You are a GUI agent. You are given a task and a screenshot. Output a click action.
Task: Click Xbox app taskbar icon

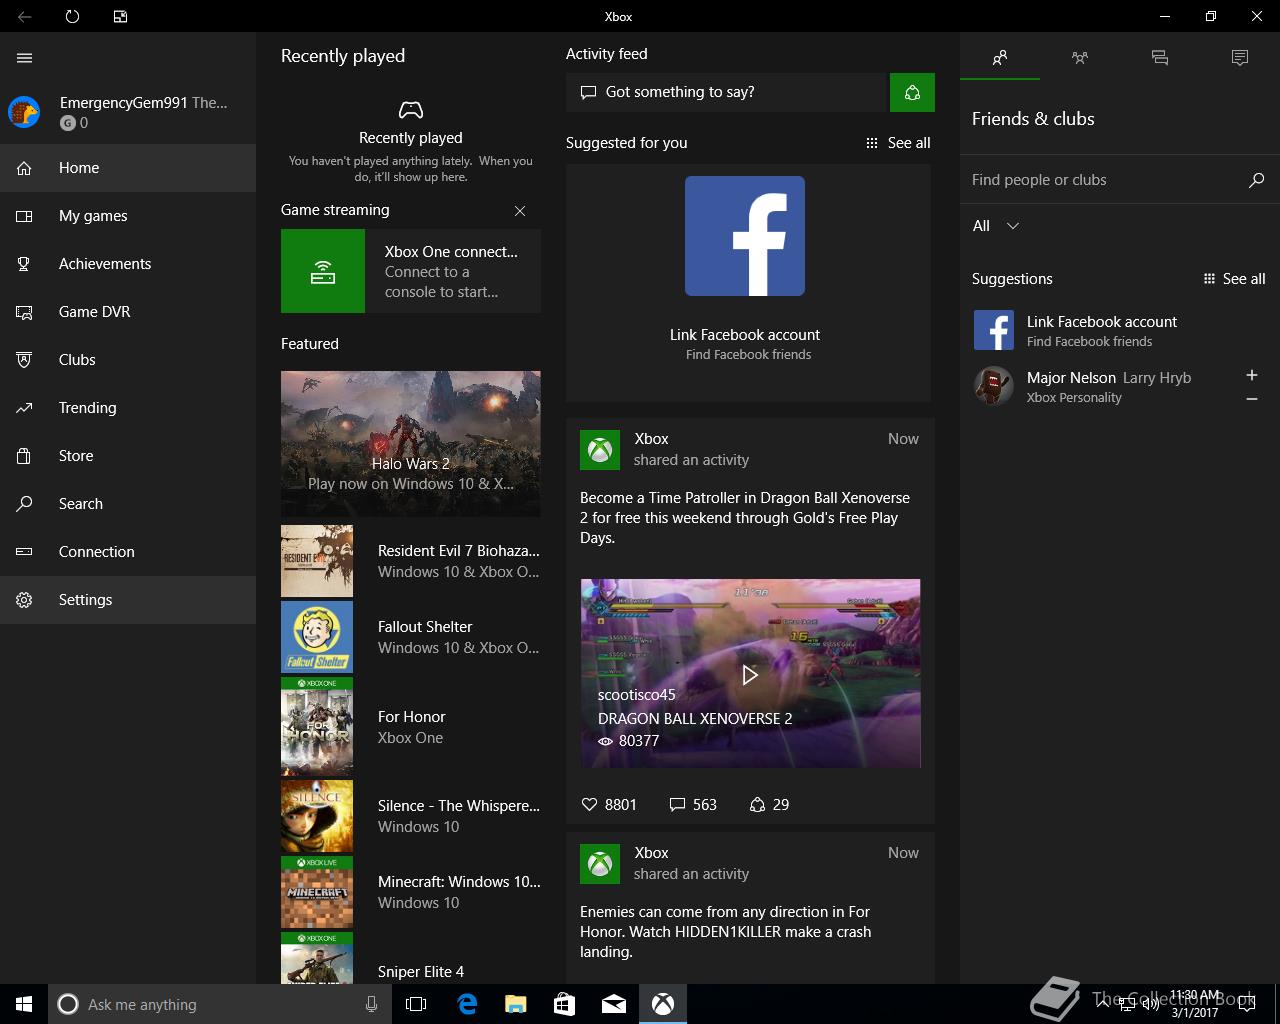point(663,1004)
